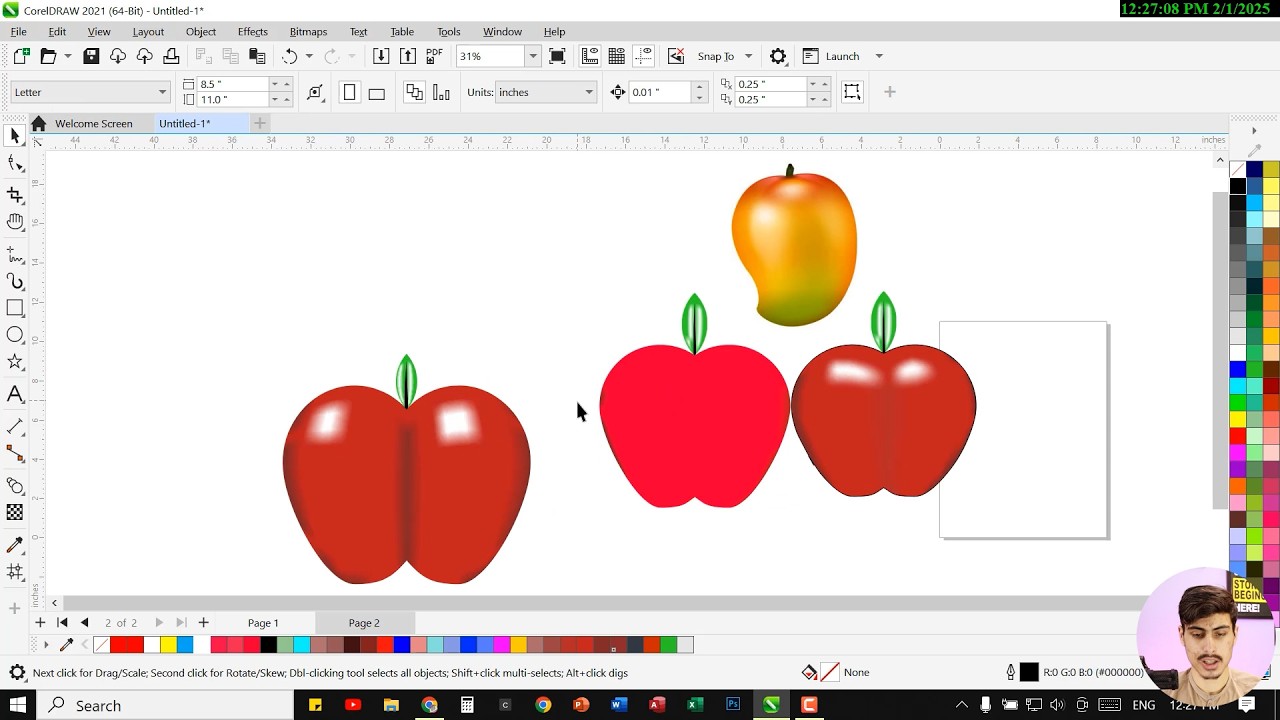Pick red swatch in document palette
Image resolution: width=1280 pixels, height=720 pixels.
coord(127,645)
